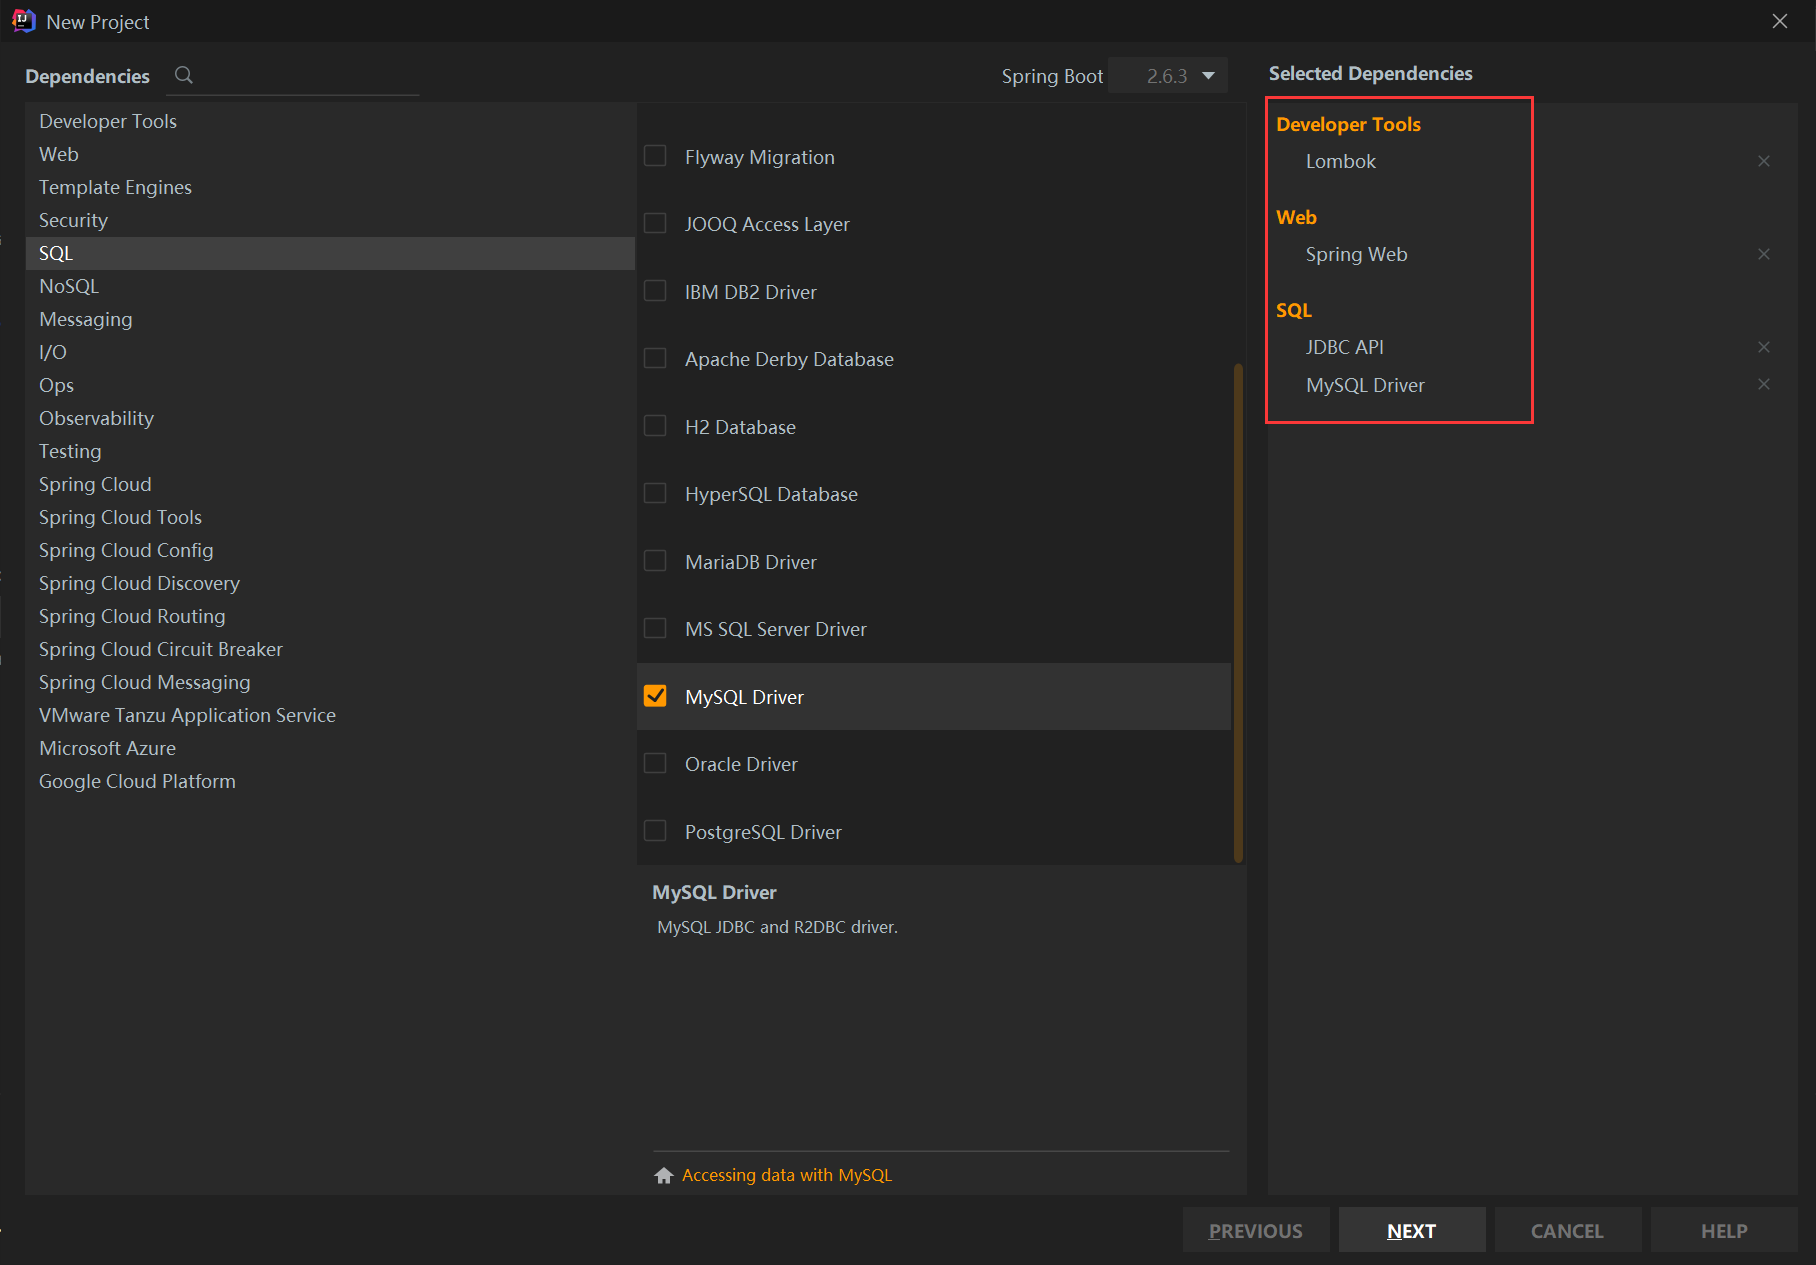Check the H2 Database option
Image resolution: width=1816 pixels, height=1265 pixels.
[655, 426]
